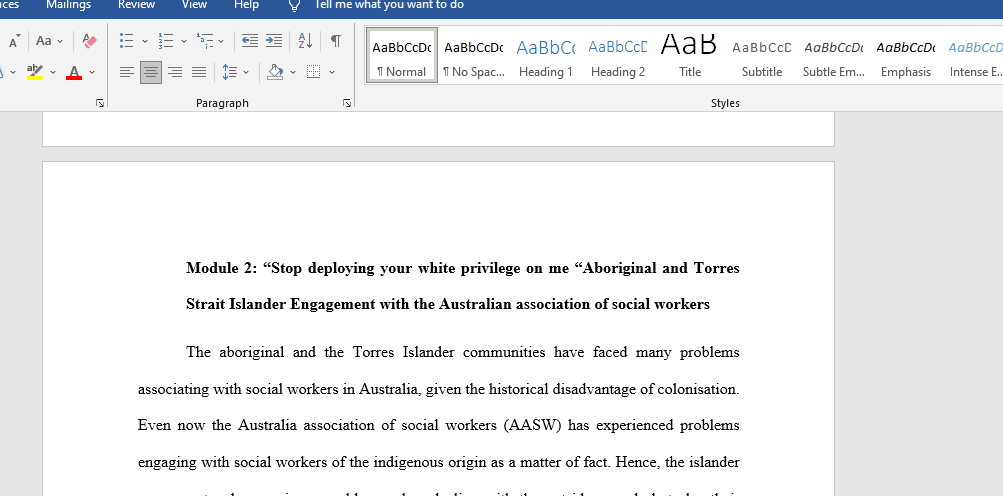Apply the No Spacing style

(474, 55)
